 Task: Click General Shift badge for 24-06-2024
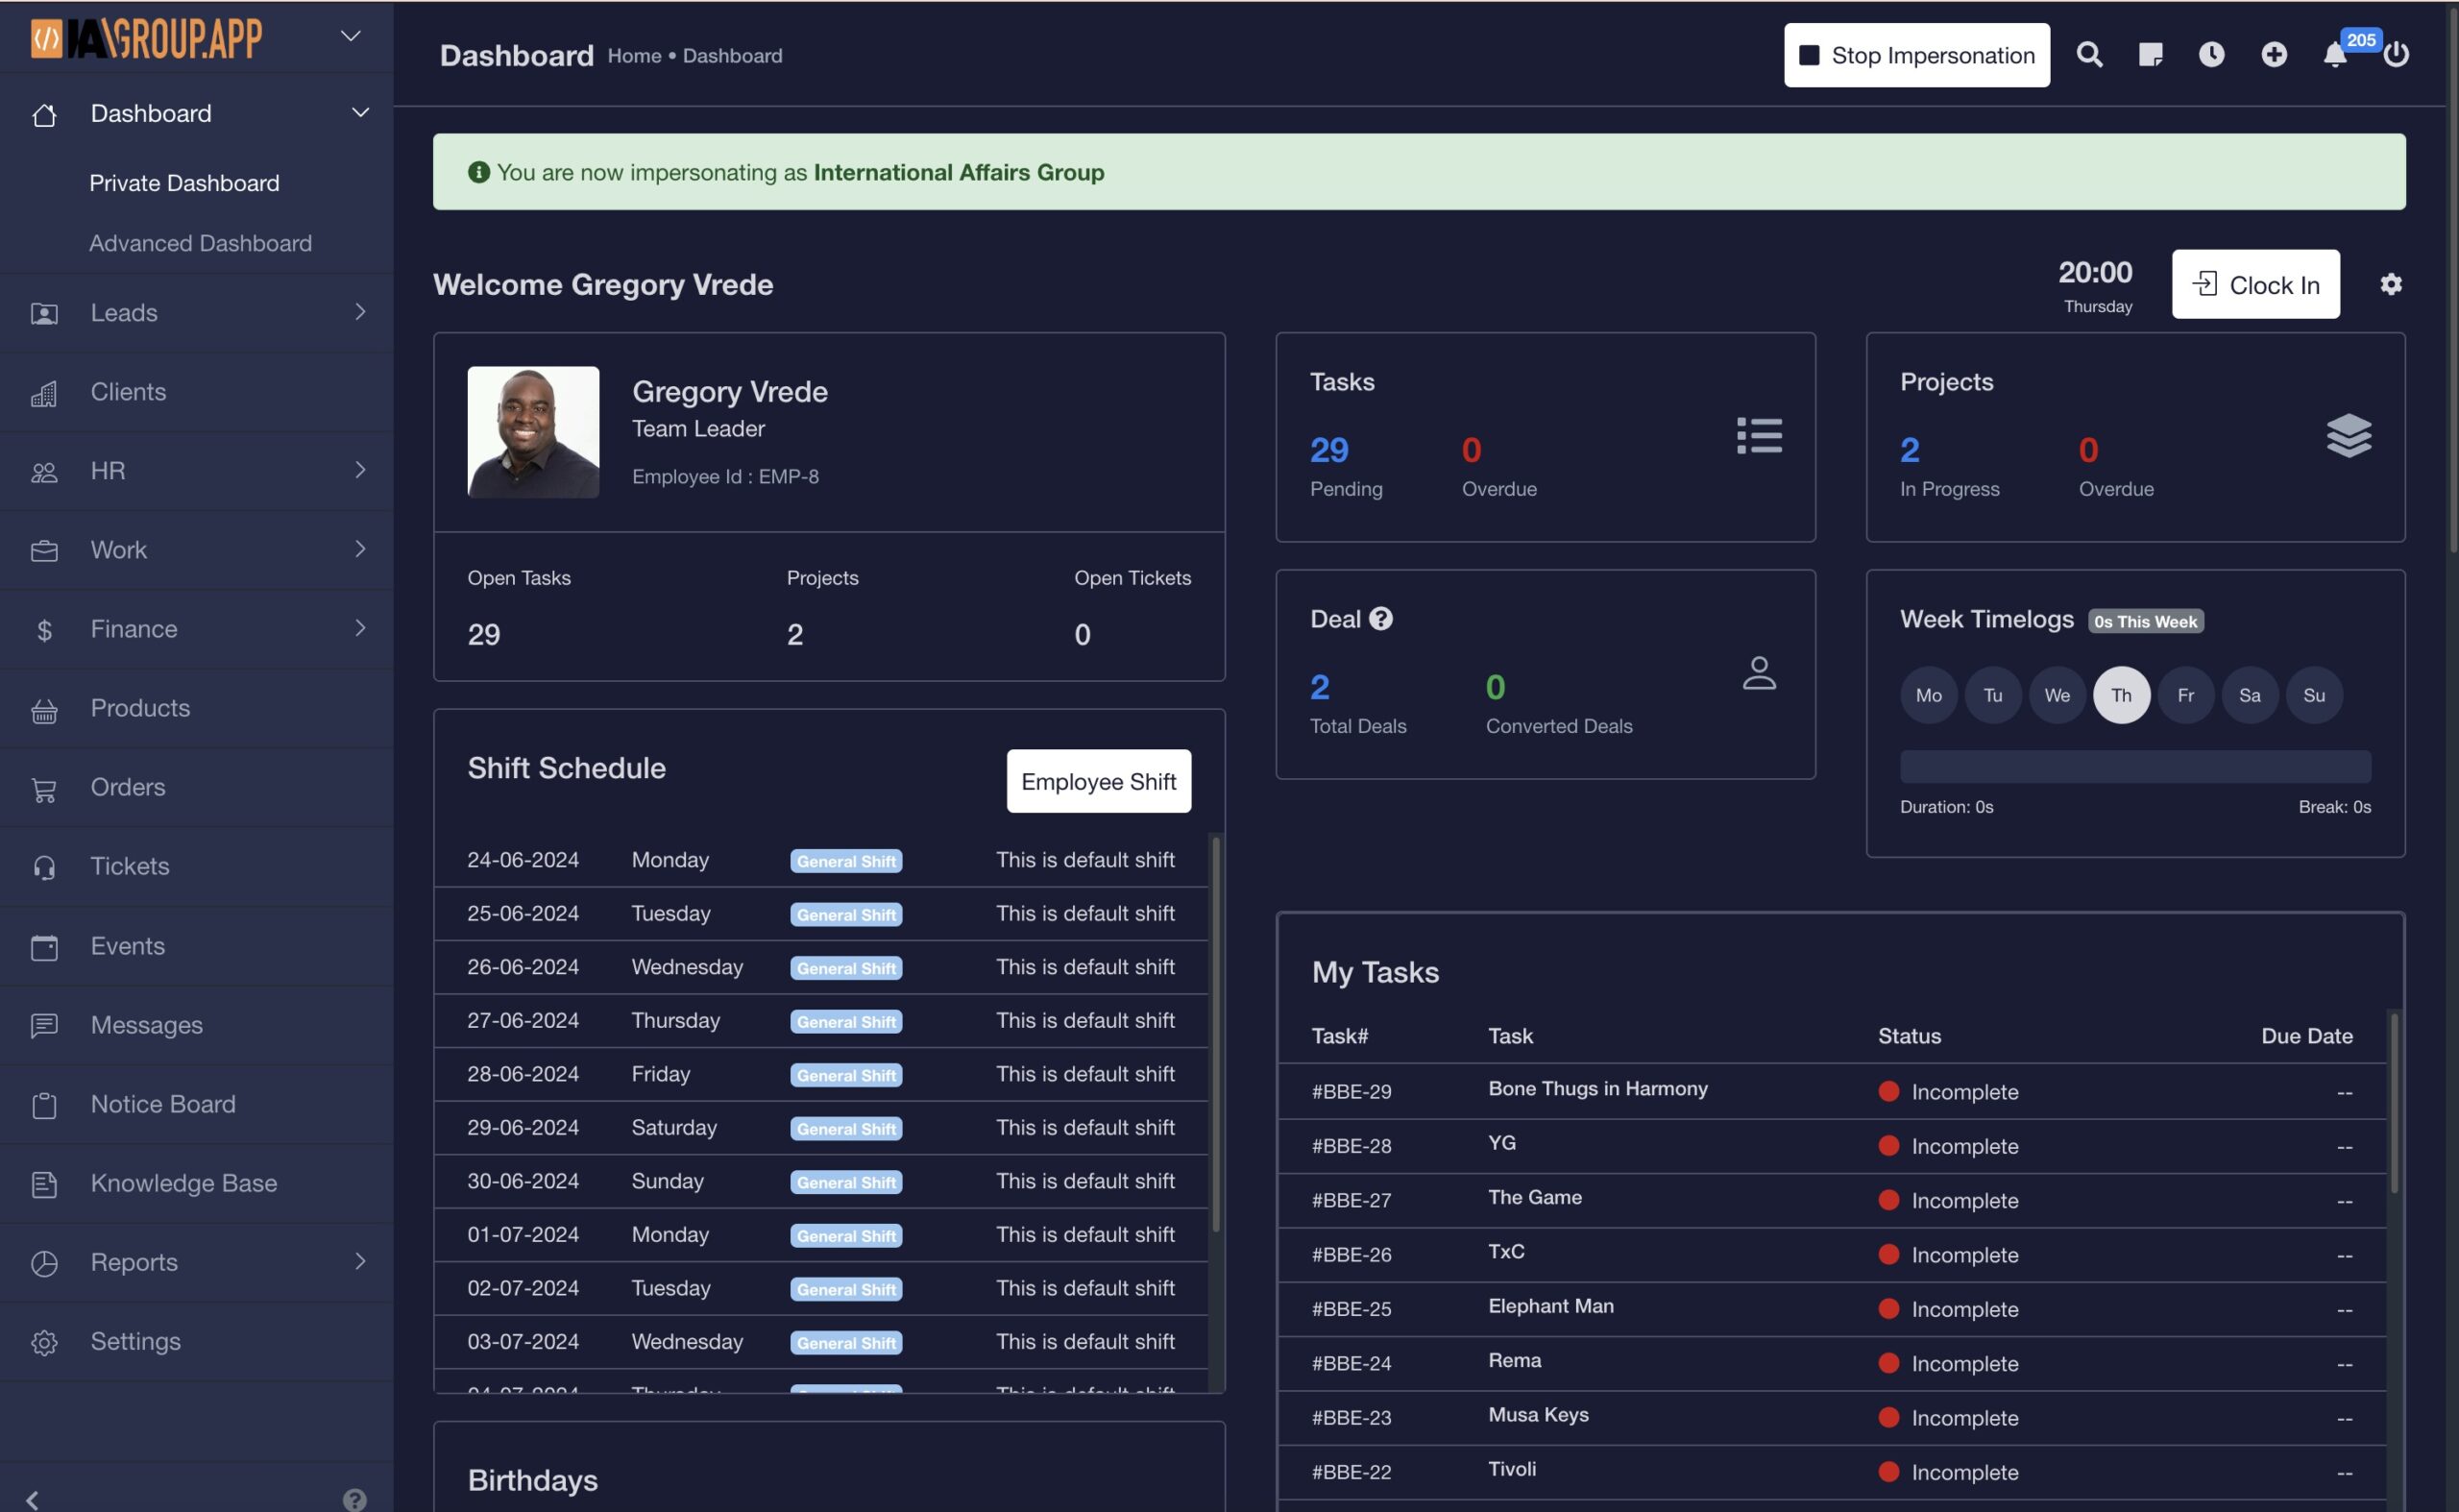pyautogui.click(x=846, y=861)
